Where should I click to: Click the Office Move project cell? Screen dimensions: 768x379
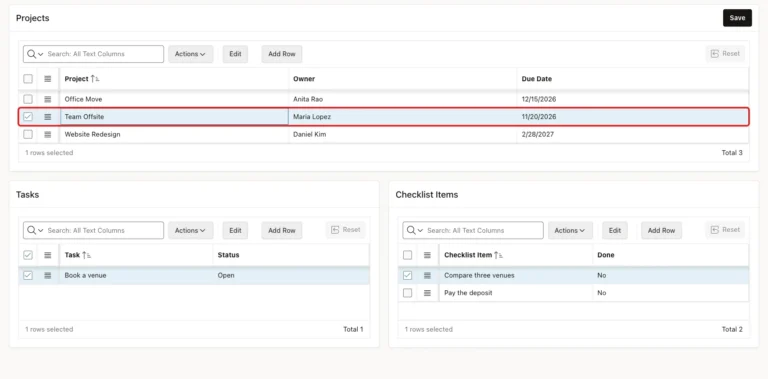[174, 99]
